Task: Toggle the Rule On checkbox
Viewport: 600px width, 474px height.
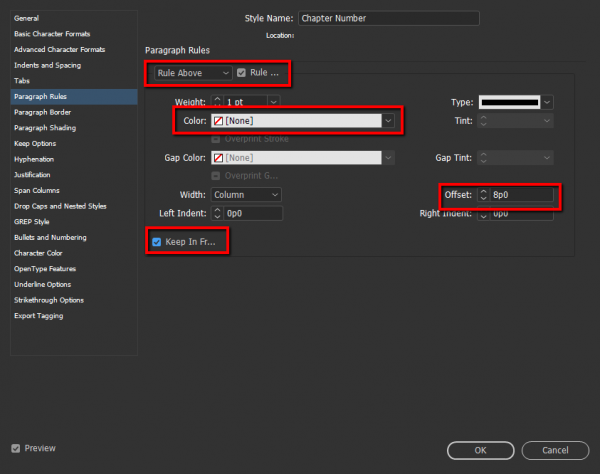Action: pyautogui.click(x=242, y=73)
